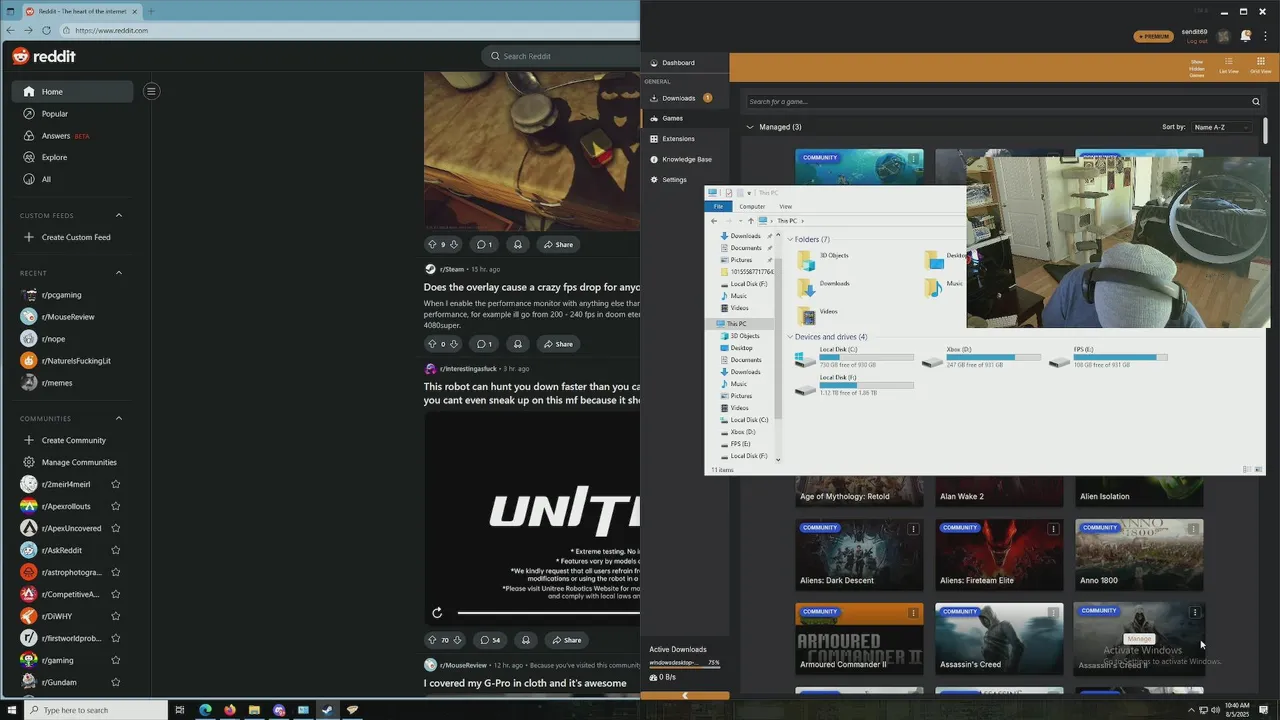
Task: Seek within Reddit Unitree video progress bar
Action: pyautogui.click(x=548, y=613)
